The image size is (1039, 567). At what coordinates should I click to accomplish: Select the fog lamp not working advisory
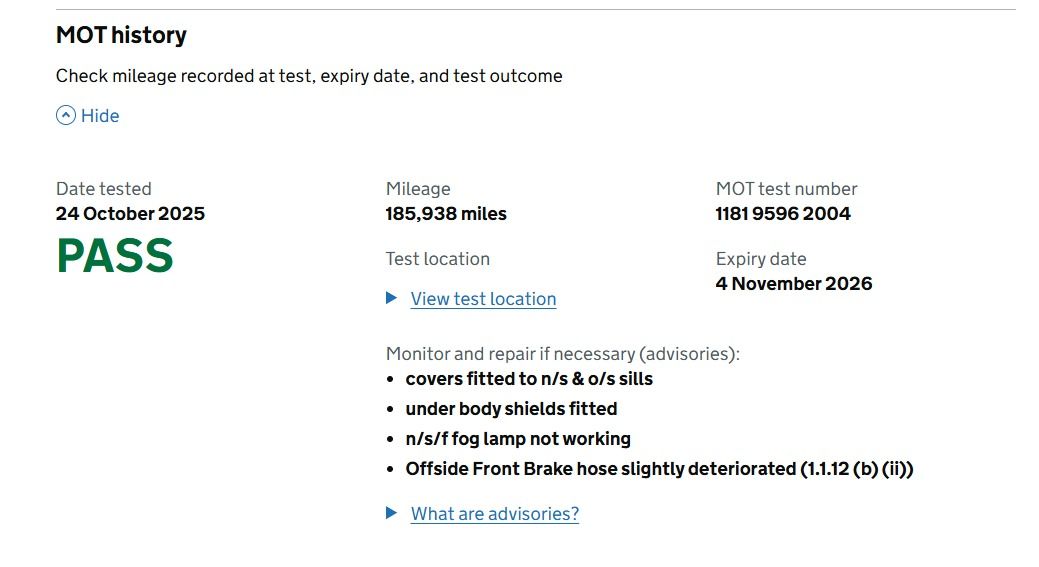pyautogui.click(x=518, y=439)
